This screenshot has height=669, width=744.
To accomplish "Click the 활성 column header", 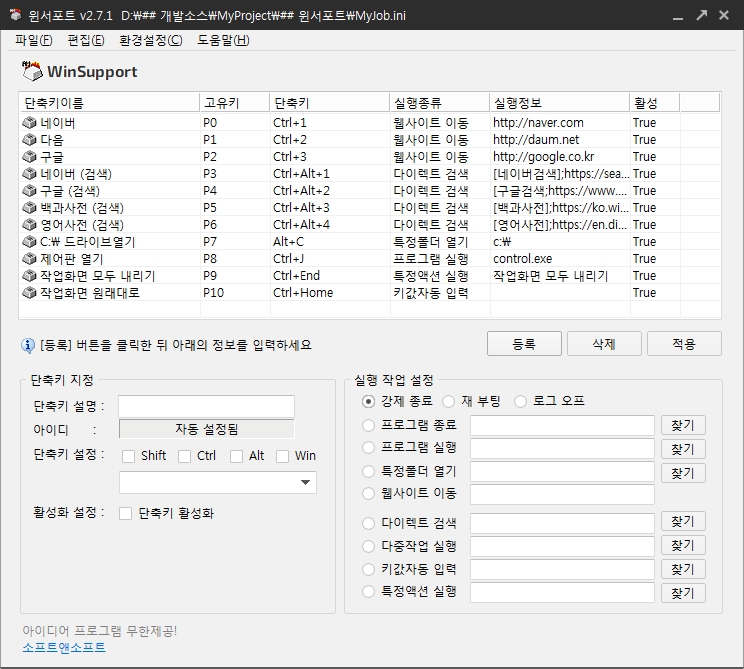I will (x=655, y=102).
